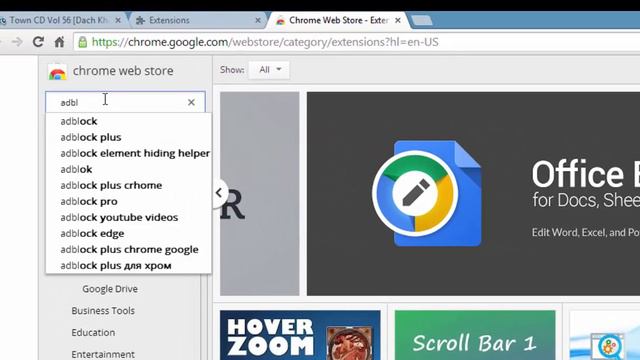
Task: Click the Chrome Web Store rainbow logo
Action: coord(57,73)
